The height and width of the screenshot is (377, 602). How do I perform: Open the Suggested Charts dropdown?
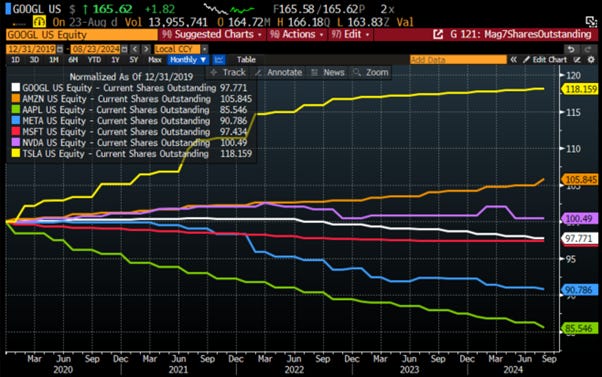click(211, 35)
